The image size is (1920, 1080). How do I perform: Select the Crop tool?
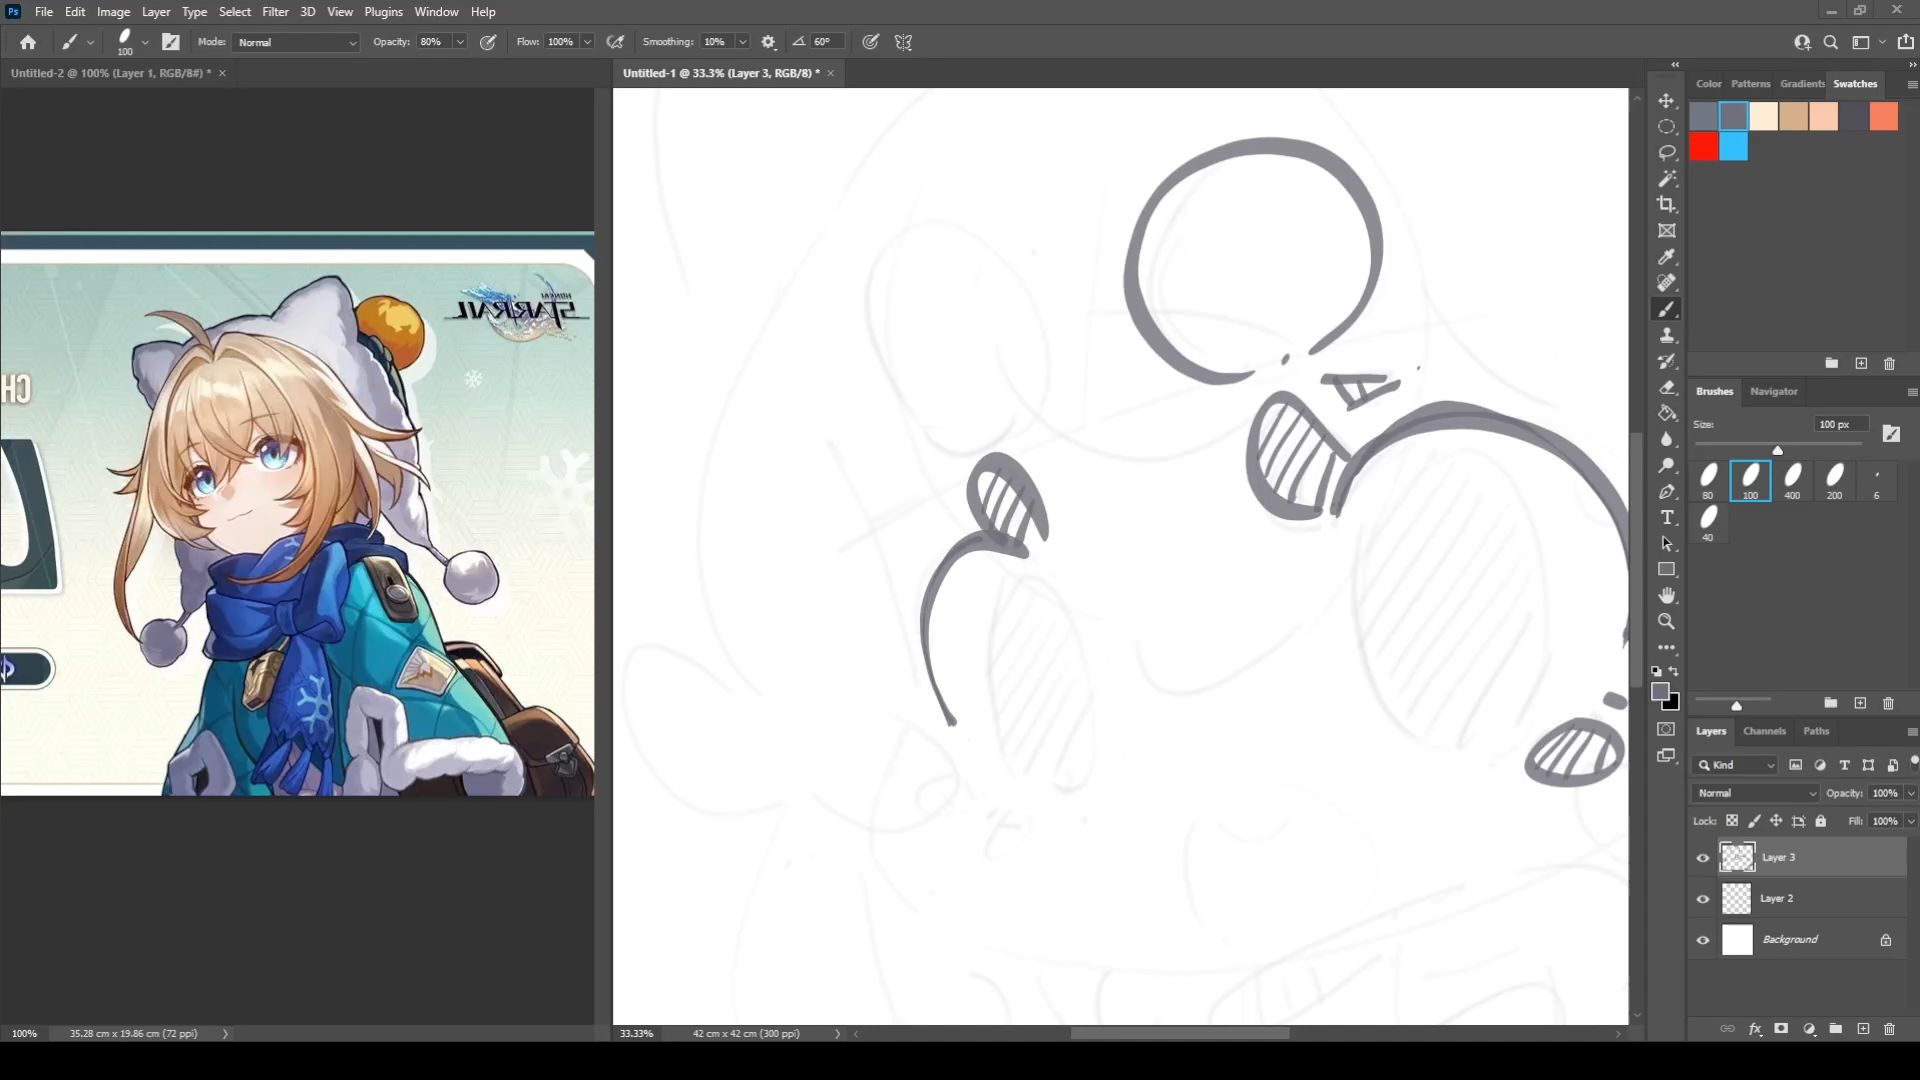[x=1666, y=205]
